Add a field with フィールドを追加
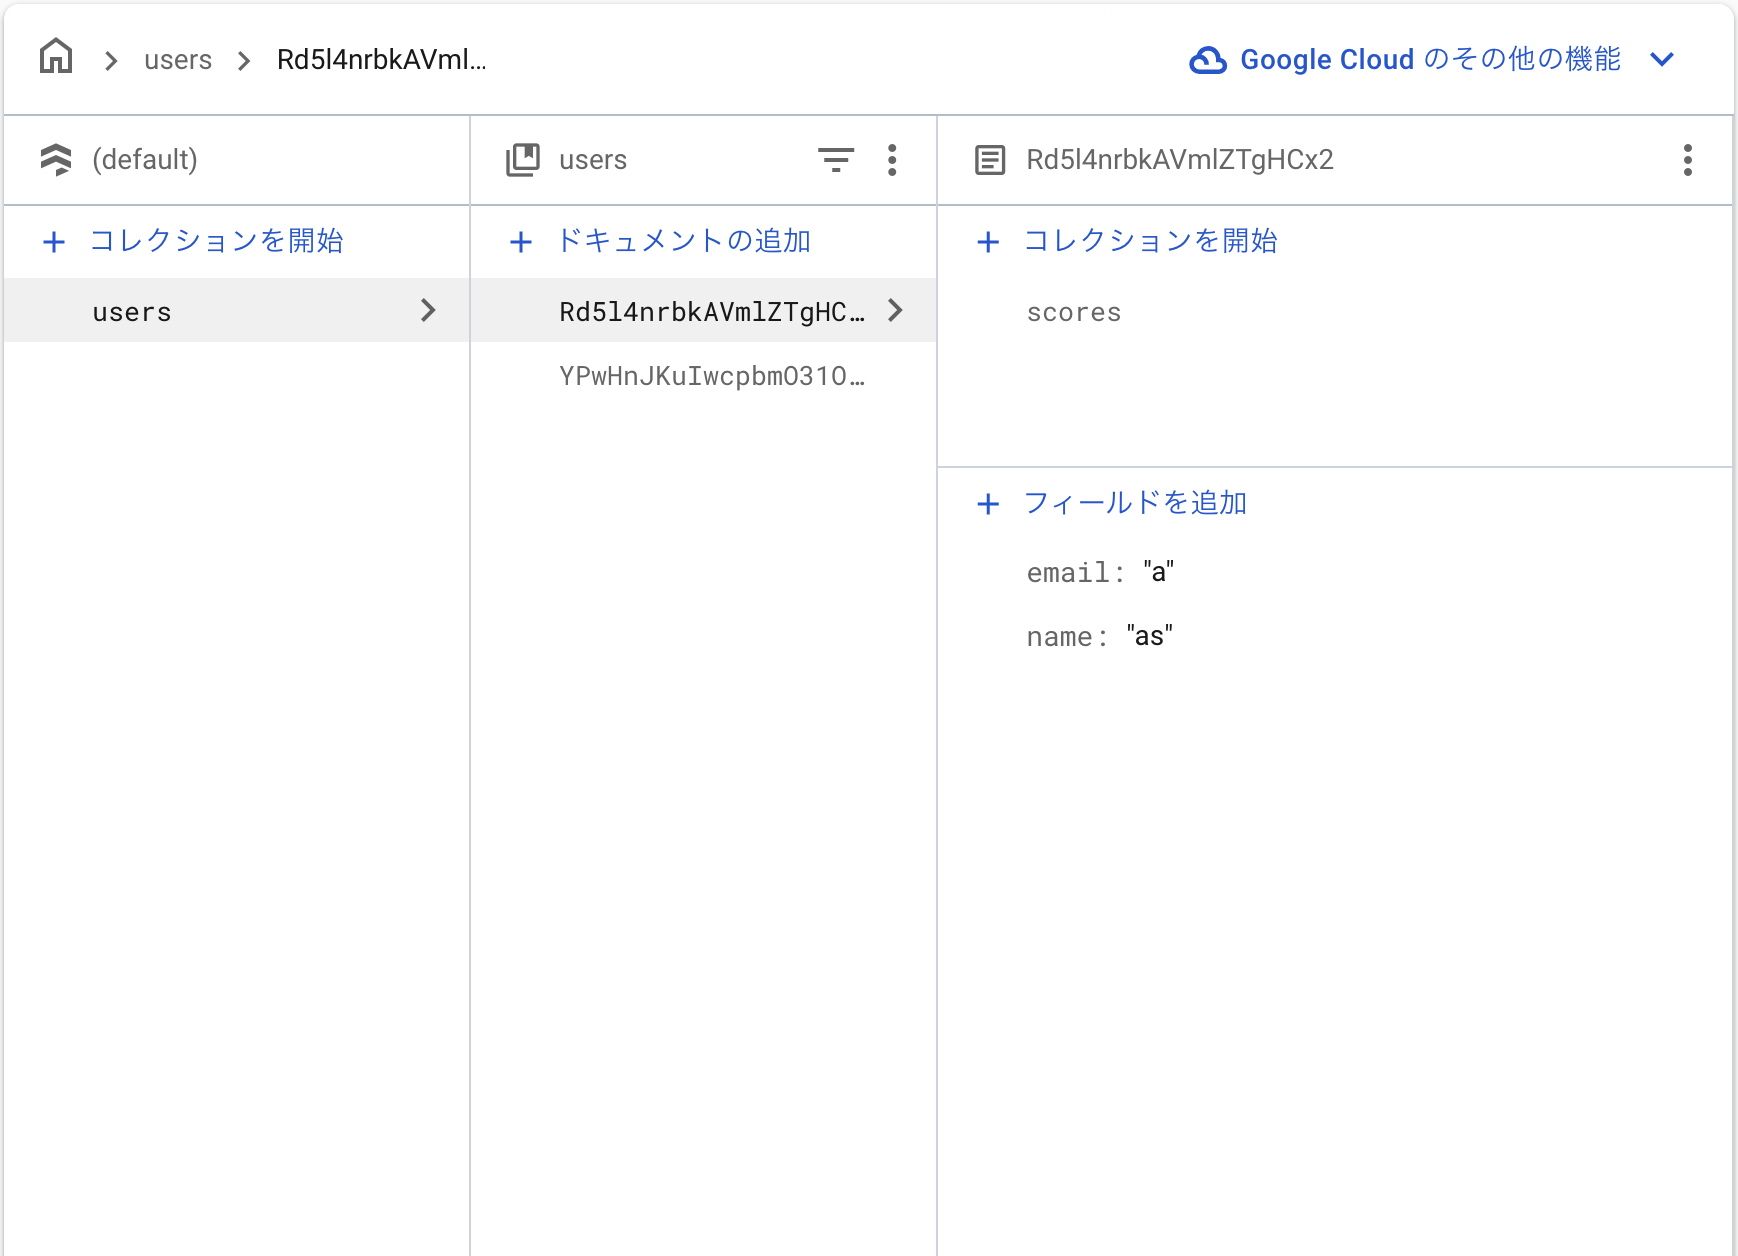This screenshot has height=1256, width=1738. (1136, 503)
